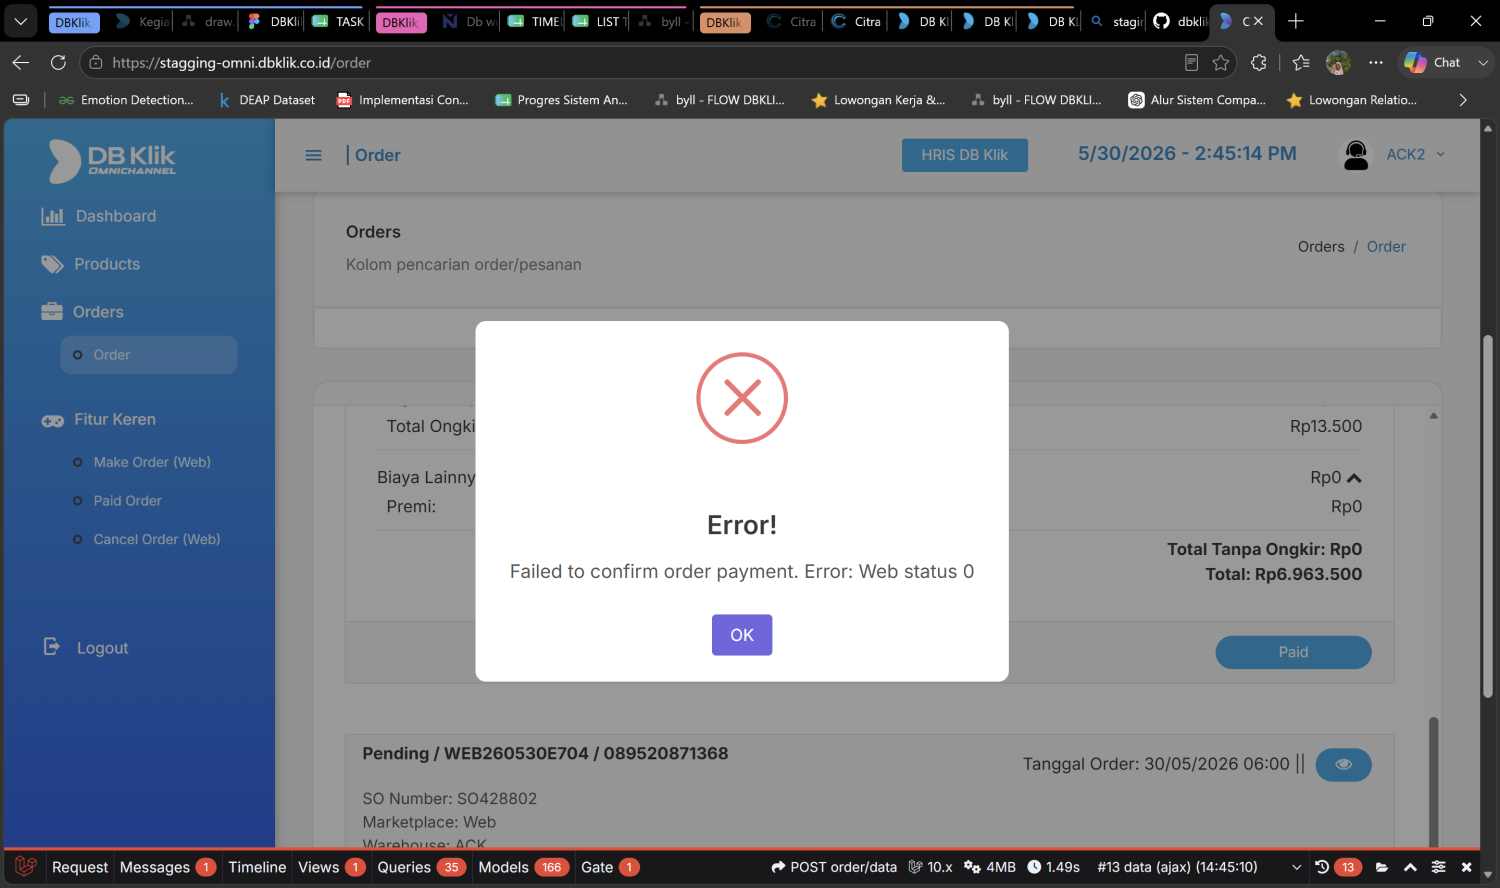Click the Orders breadcrumb link
Viewport: 1500px width, 888px height.
1321,247
